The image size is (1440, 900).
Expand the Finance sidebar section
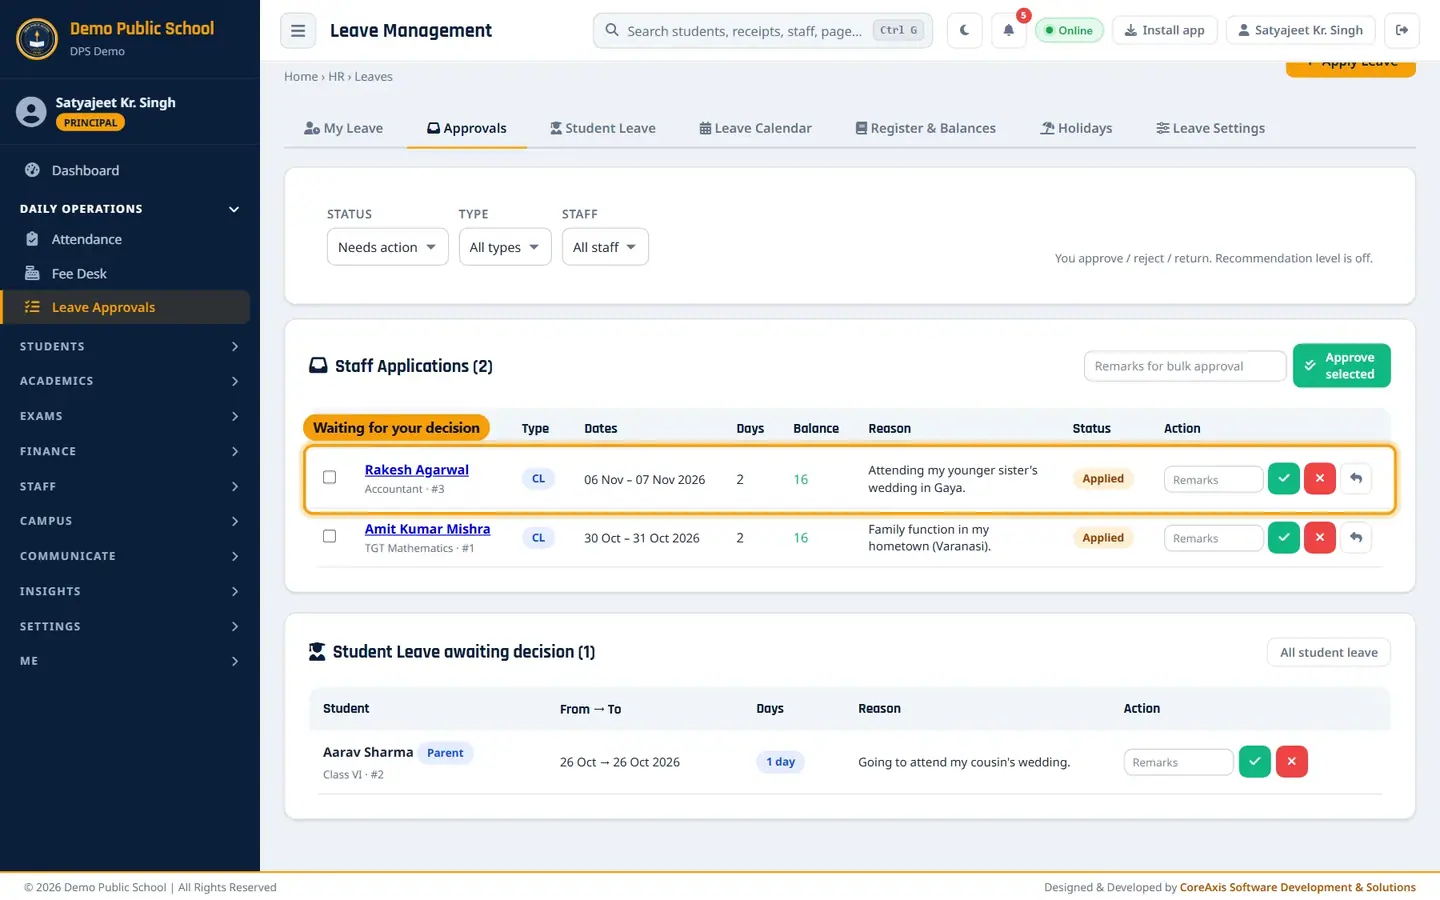click(x=130, y=451)
